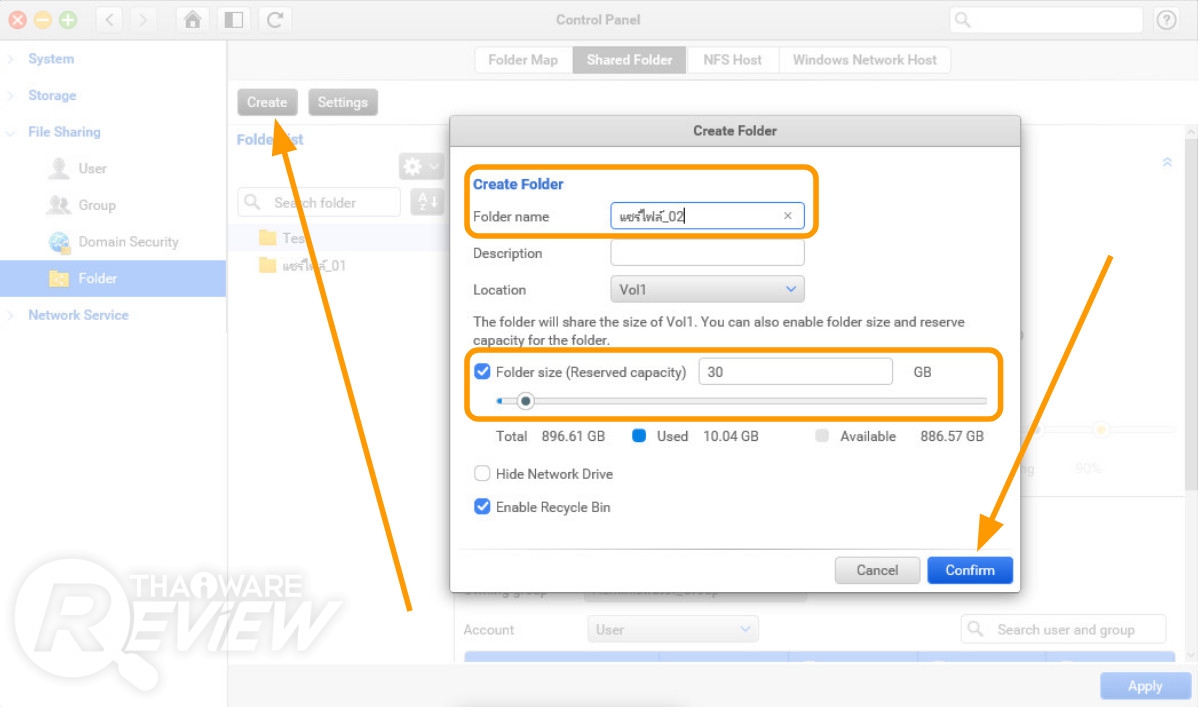Image resolution: width=1198 pixels, height=707 pixels.
Task: Open the Control Panel home icon
Action: click(x=193, y=20)
